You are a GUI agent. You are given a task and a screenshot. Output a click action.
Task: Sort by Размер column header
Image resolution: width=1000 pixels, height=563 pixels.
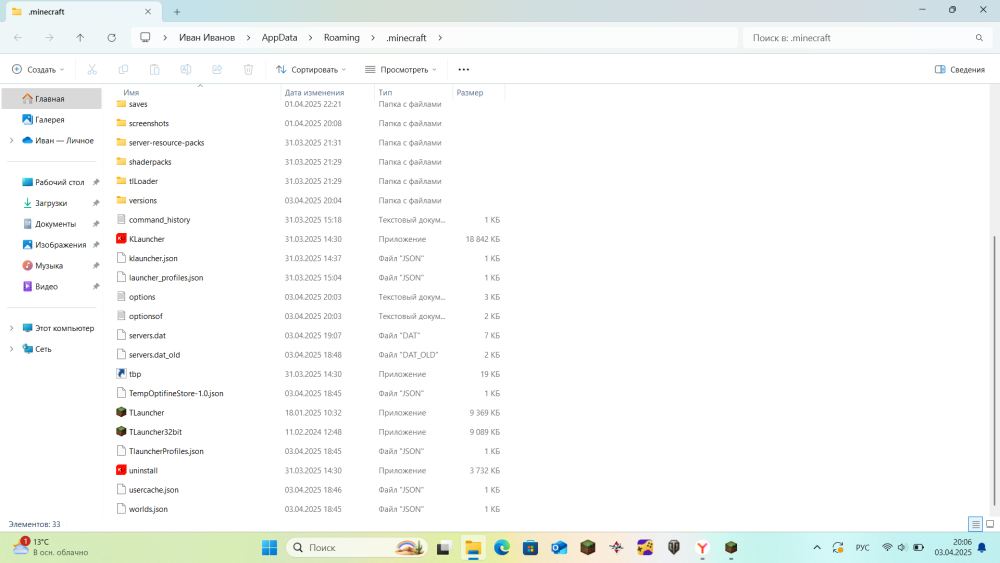pyautogui.click(x=470, y=92)
